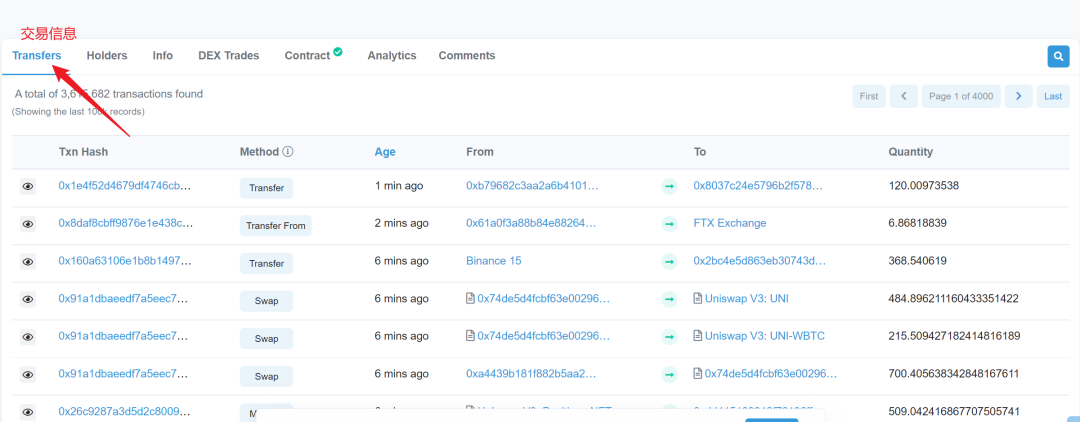Click the Txn Hash column header
1080x422 pixels.
click(x=83, y=151)
